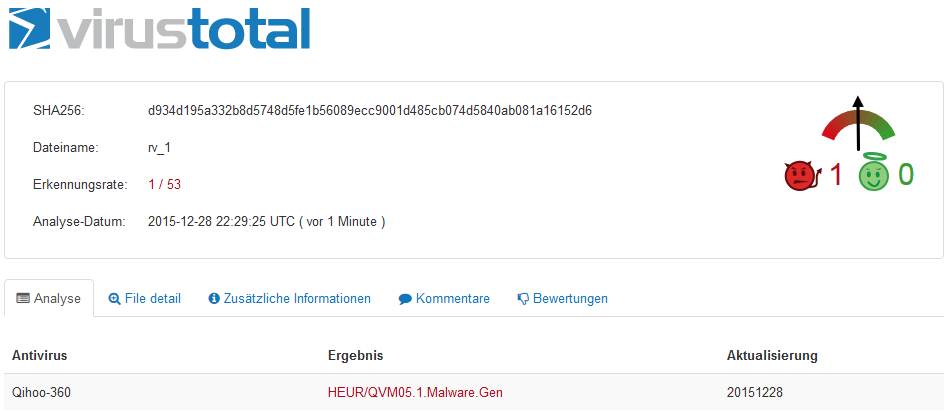Click the community score gauge needle
Image resolution: width=951 pixels, height=411 pixels.
pyautogui.click(x=858, y=123)
